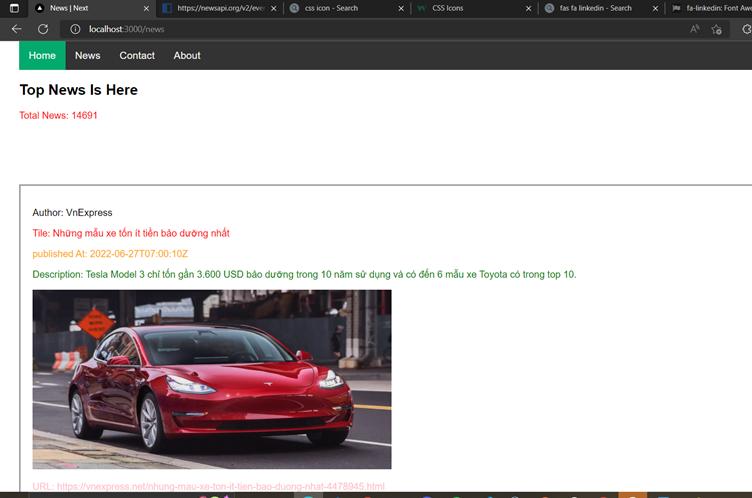Viewport: 752px width, 498px height.
Task: Click the red article title line
Action: [131, 233]
